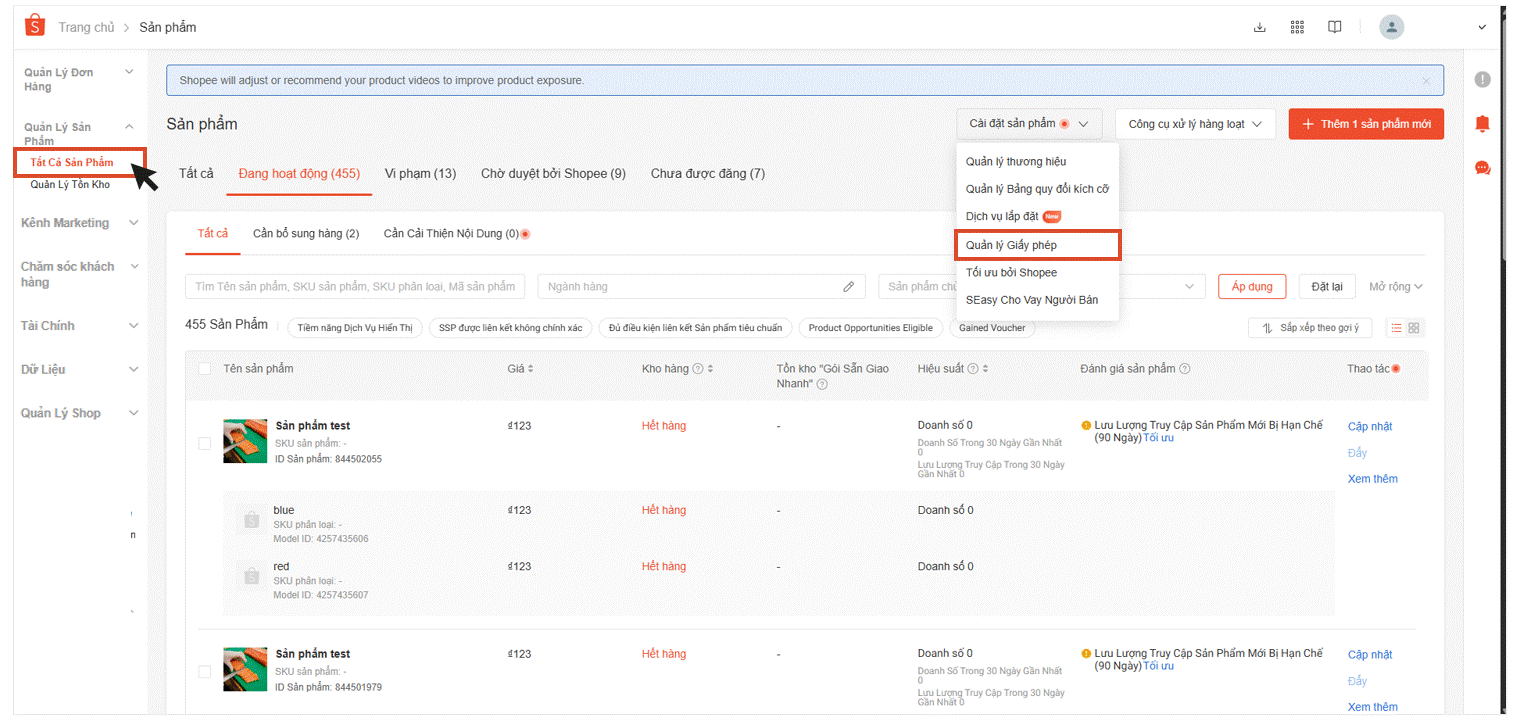Click Cập nhật for product ID 844502055
The image size is (1520, 720).
tap(1370, 427)
